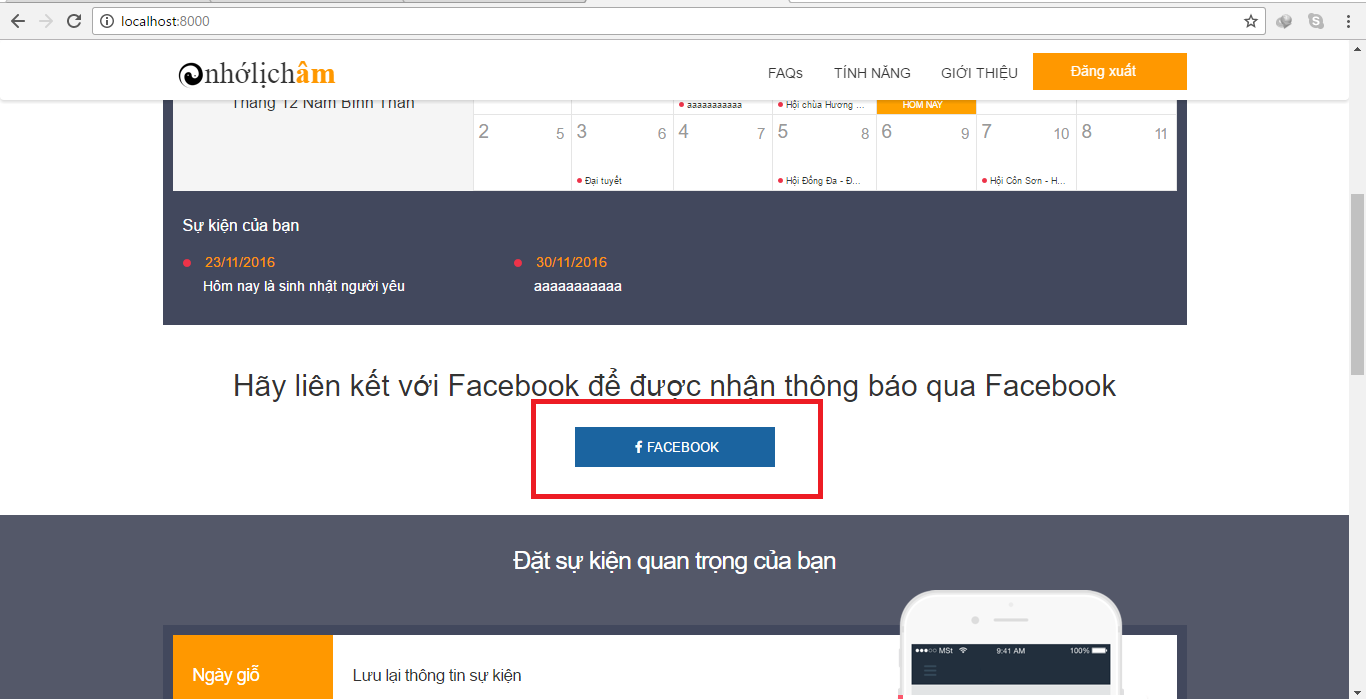The height and width of the screenshot is (699, 1366).
Task: Click the 23/11/2016 event date
Action: click(x=240, y=262)
